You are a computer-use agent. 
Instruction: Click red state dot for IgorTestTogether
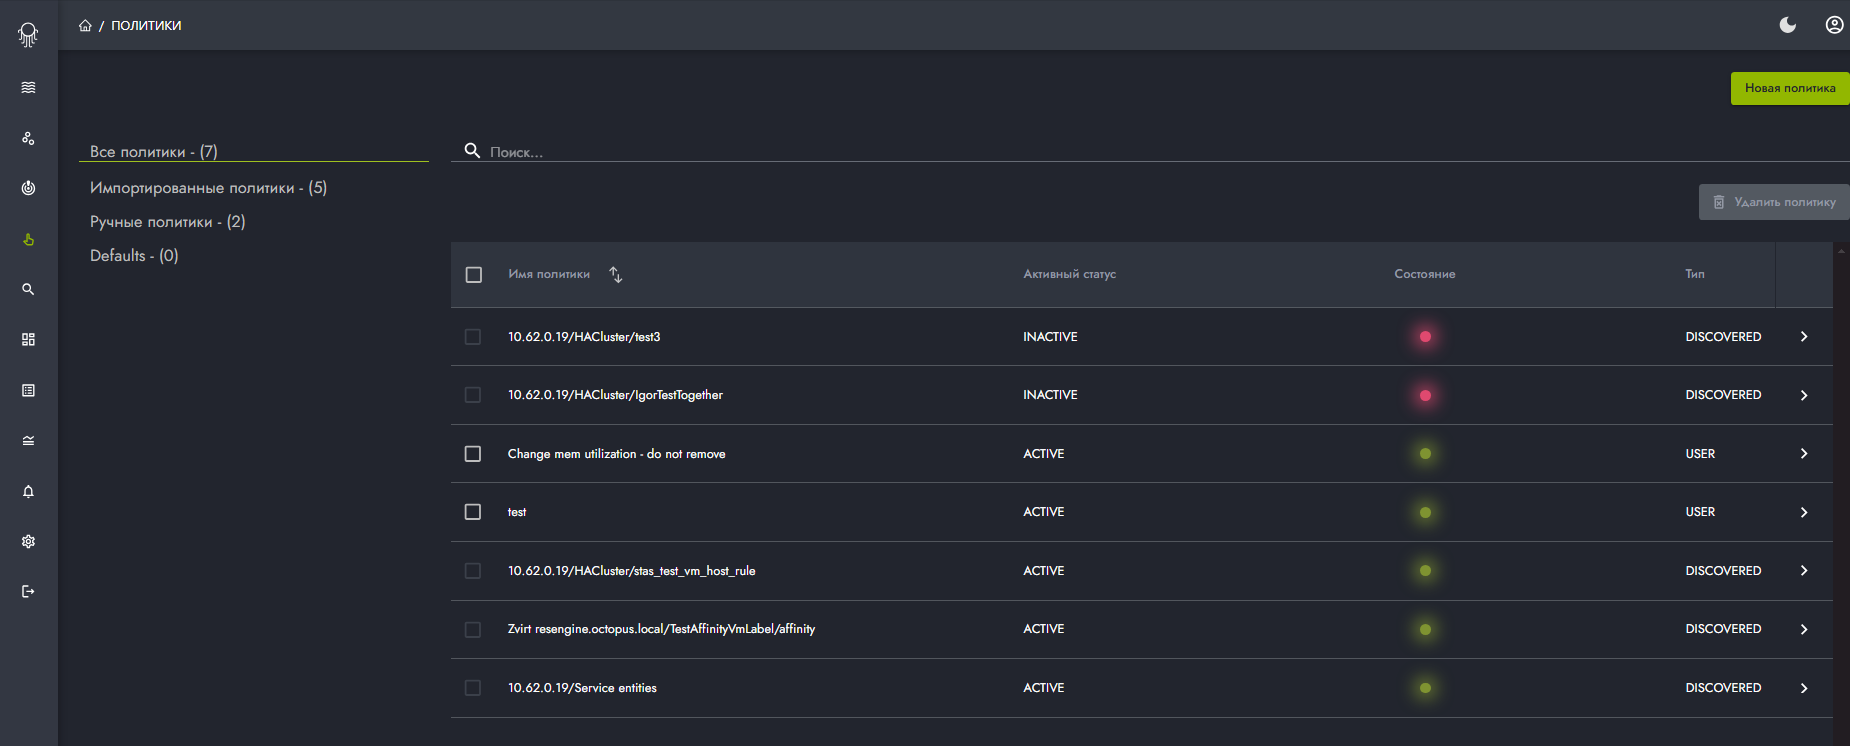click(x=1425, y=395)
